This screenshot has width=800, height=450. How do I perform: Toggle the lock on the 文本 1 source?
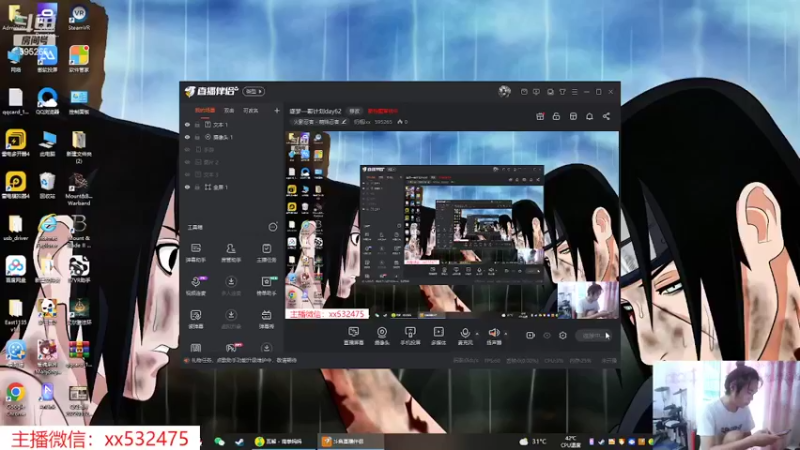point(197,124)
